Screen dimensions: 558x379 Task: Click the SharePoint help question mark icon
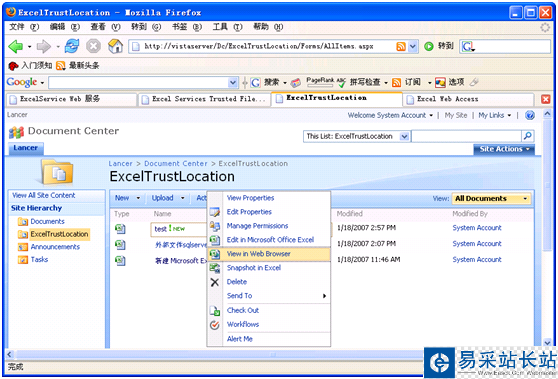pyautogui.click(x=530, y=115)
